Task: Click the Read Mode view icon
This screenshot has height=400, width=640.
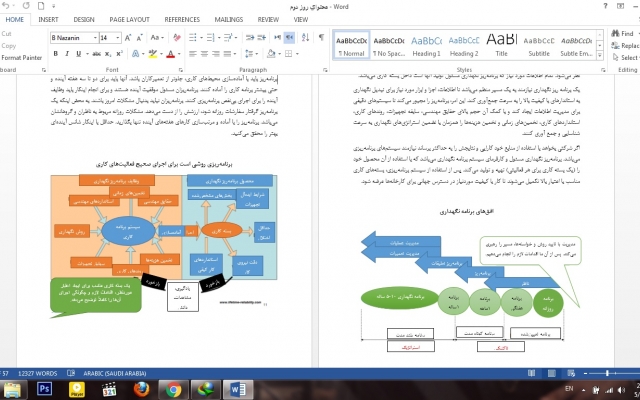Action: click(x=531, y=373)
